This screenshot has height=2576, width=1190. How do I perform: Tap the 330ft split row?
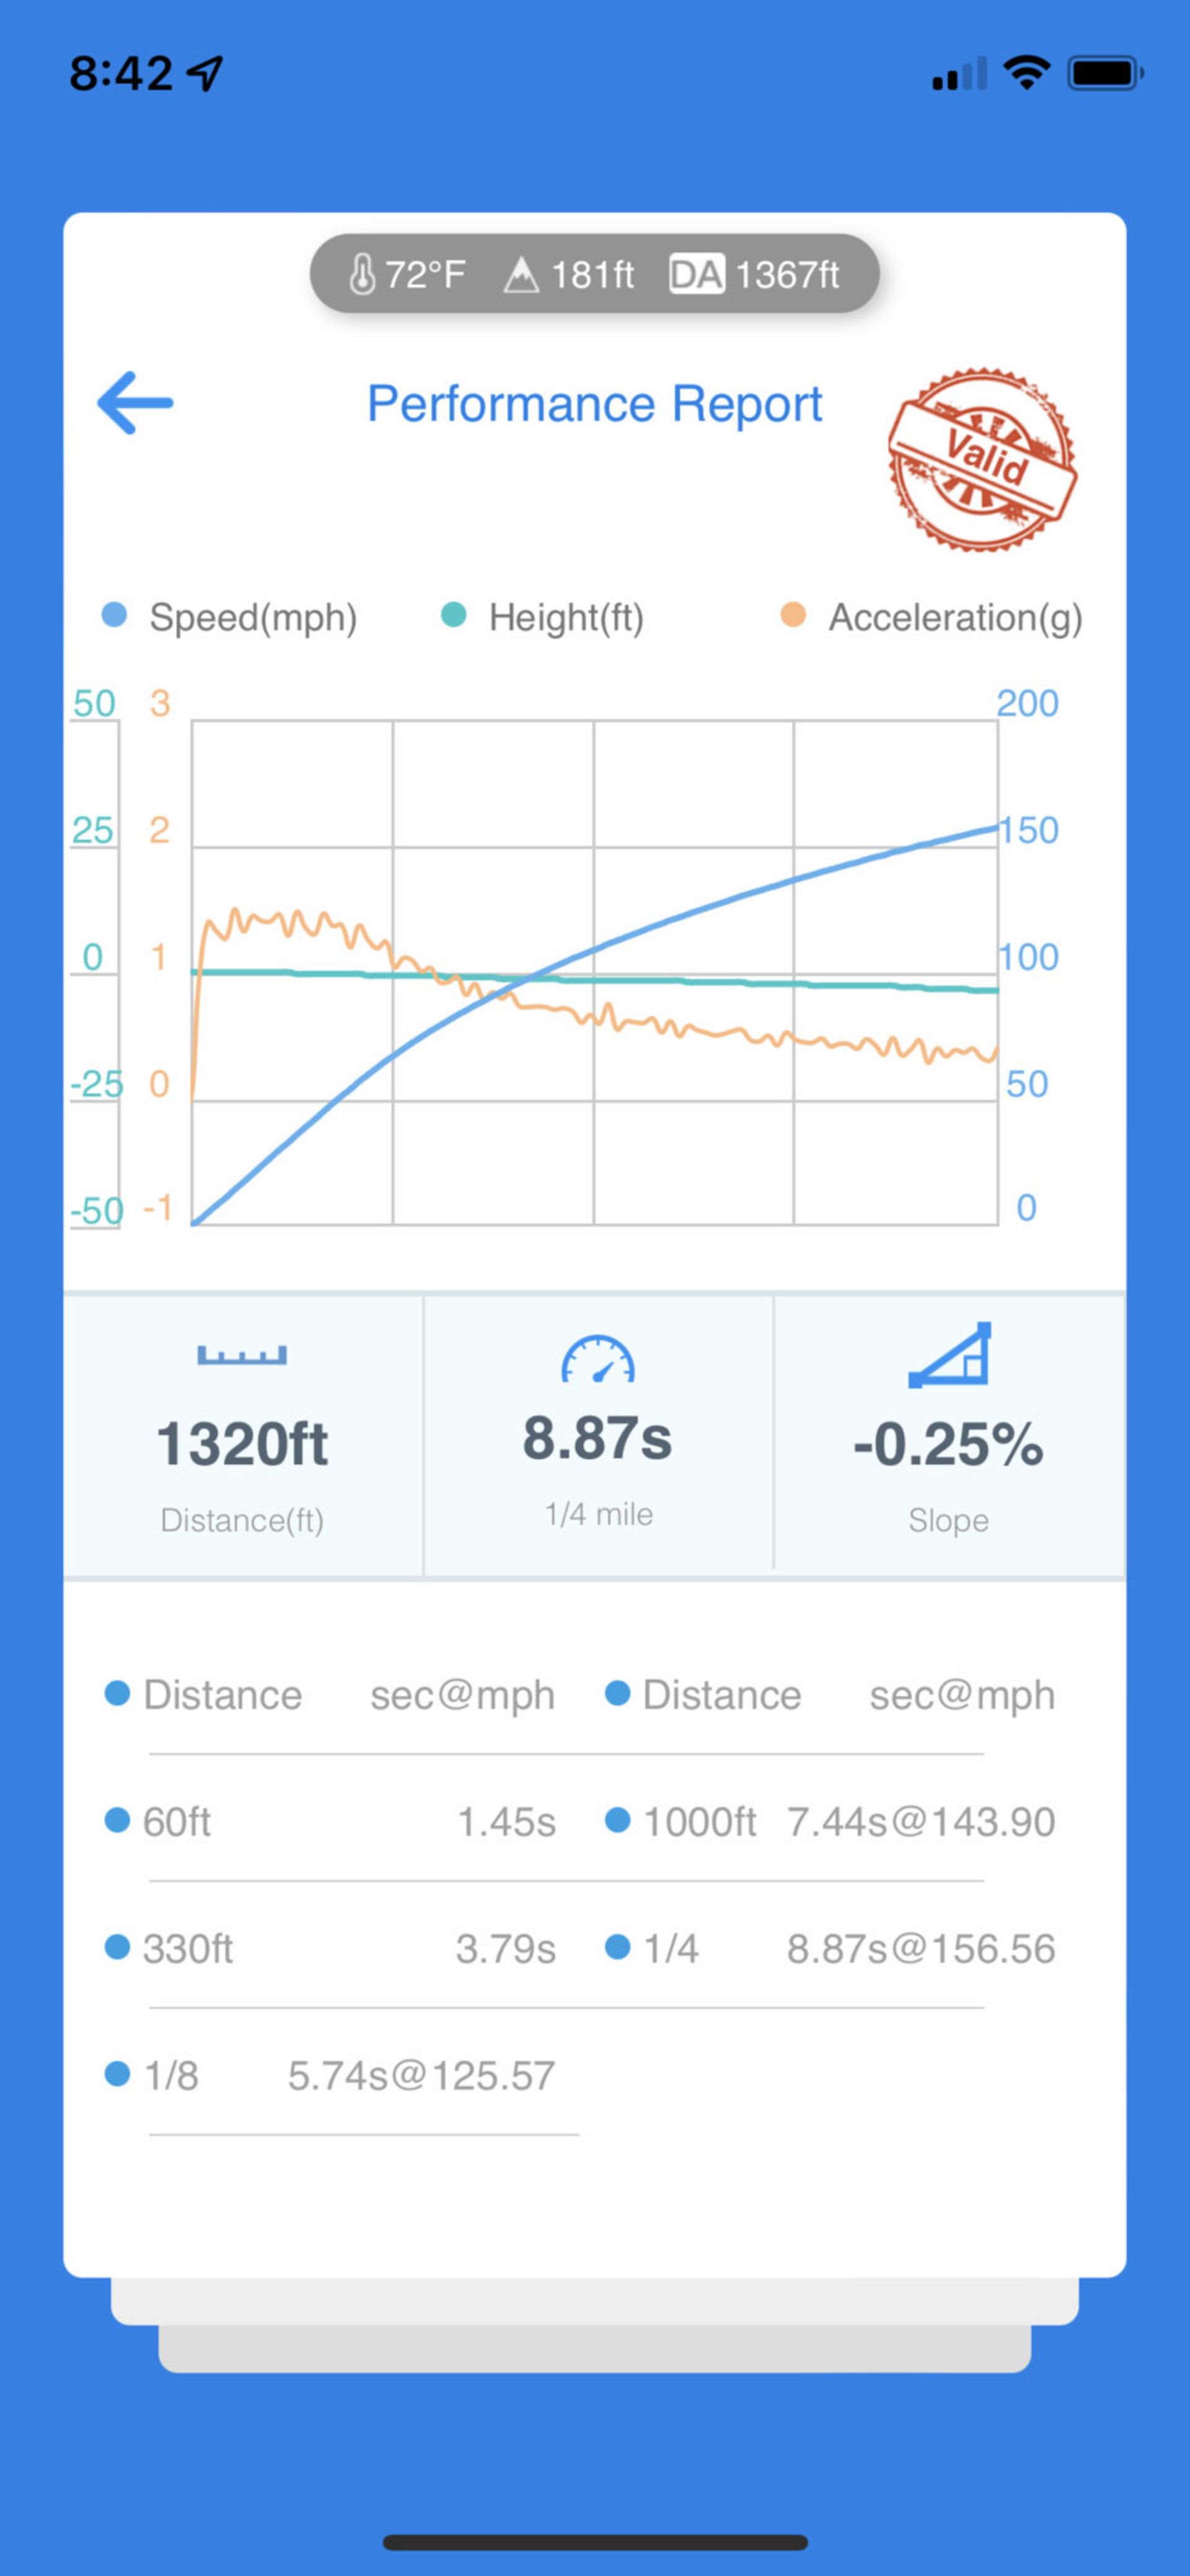point(330,1948)
